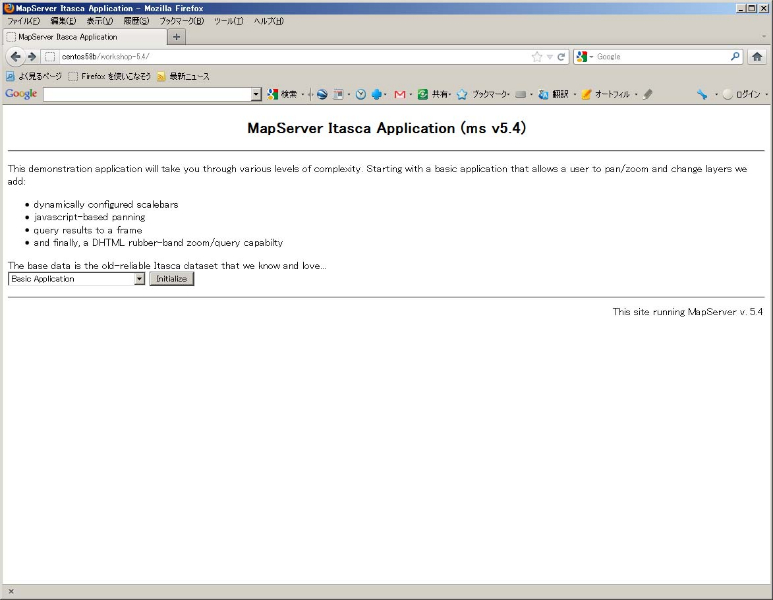The height and width of the screenshot is (600, 773).
Task: Click the browser back arrow button
Action: pyautogui.click(x=15, y=57)
